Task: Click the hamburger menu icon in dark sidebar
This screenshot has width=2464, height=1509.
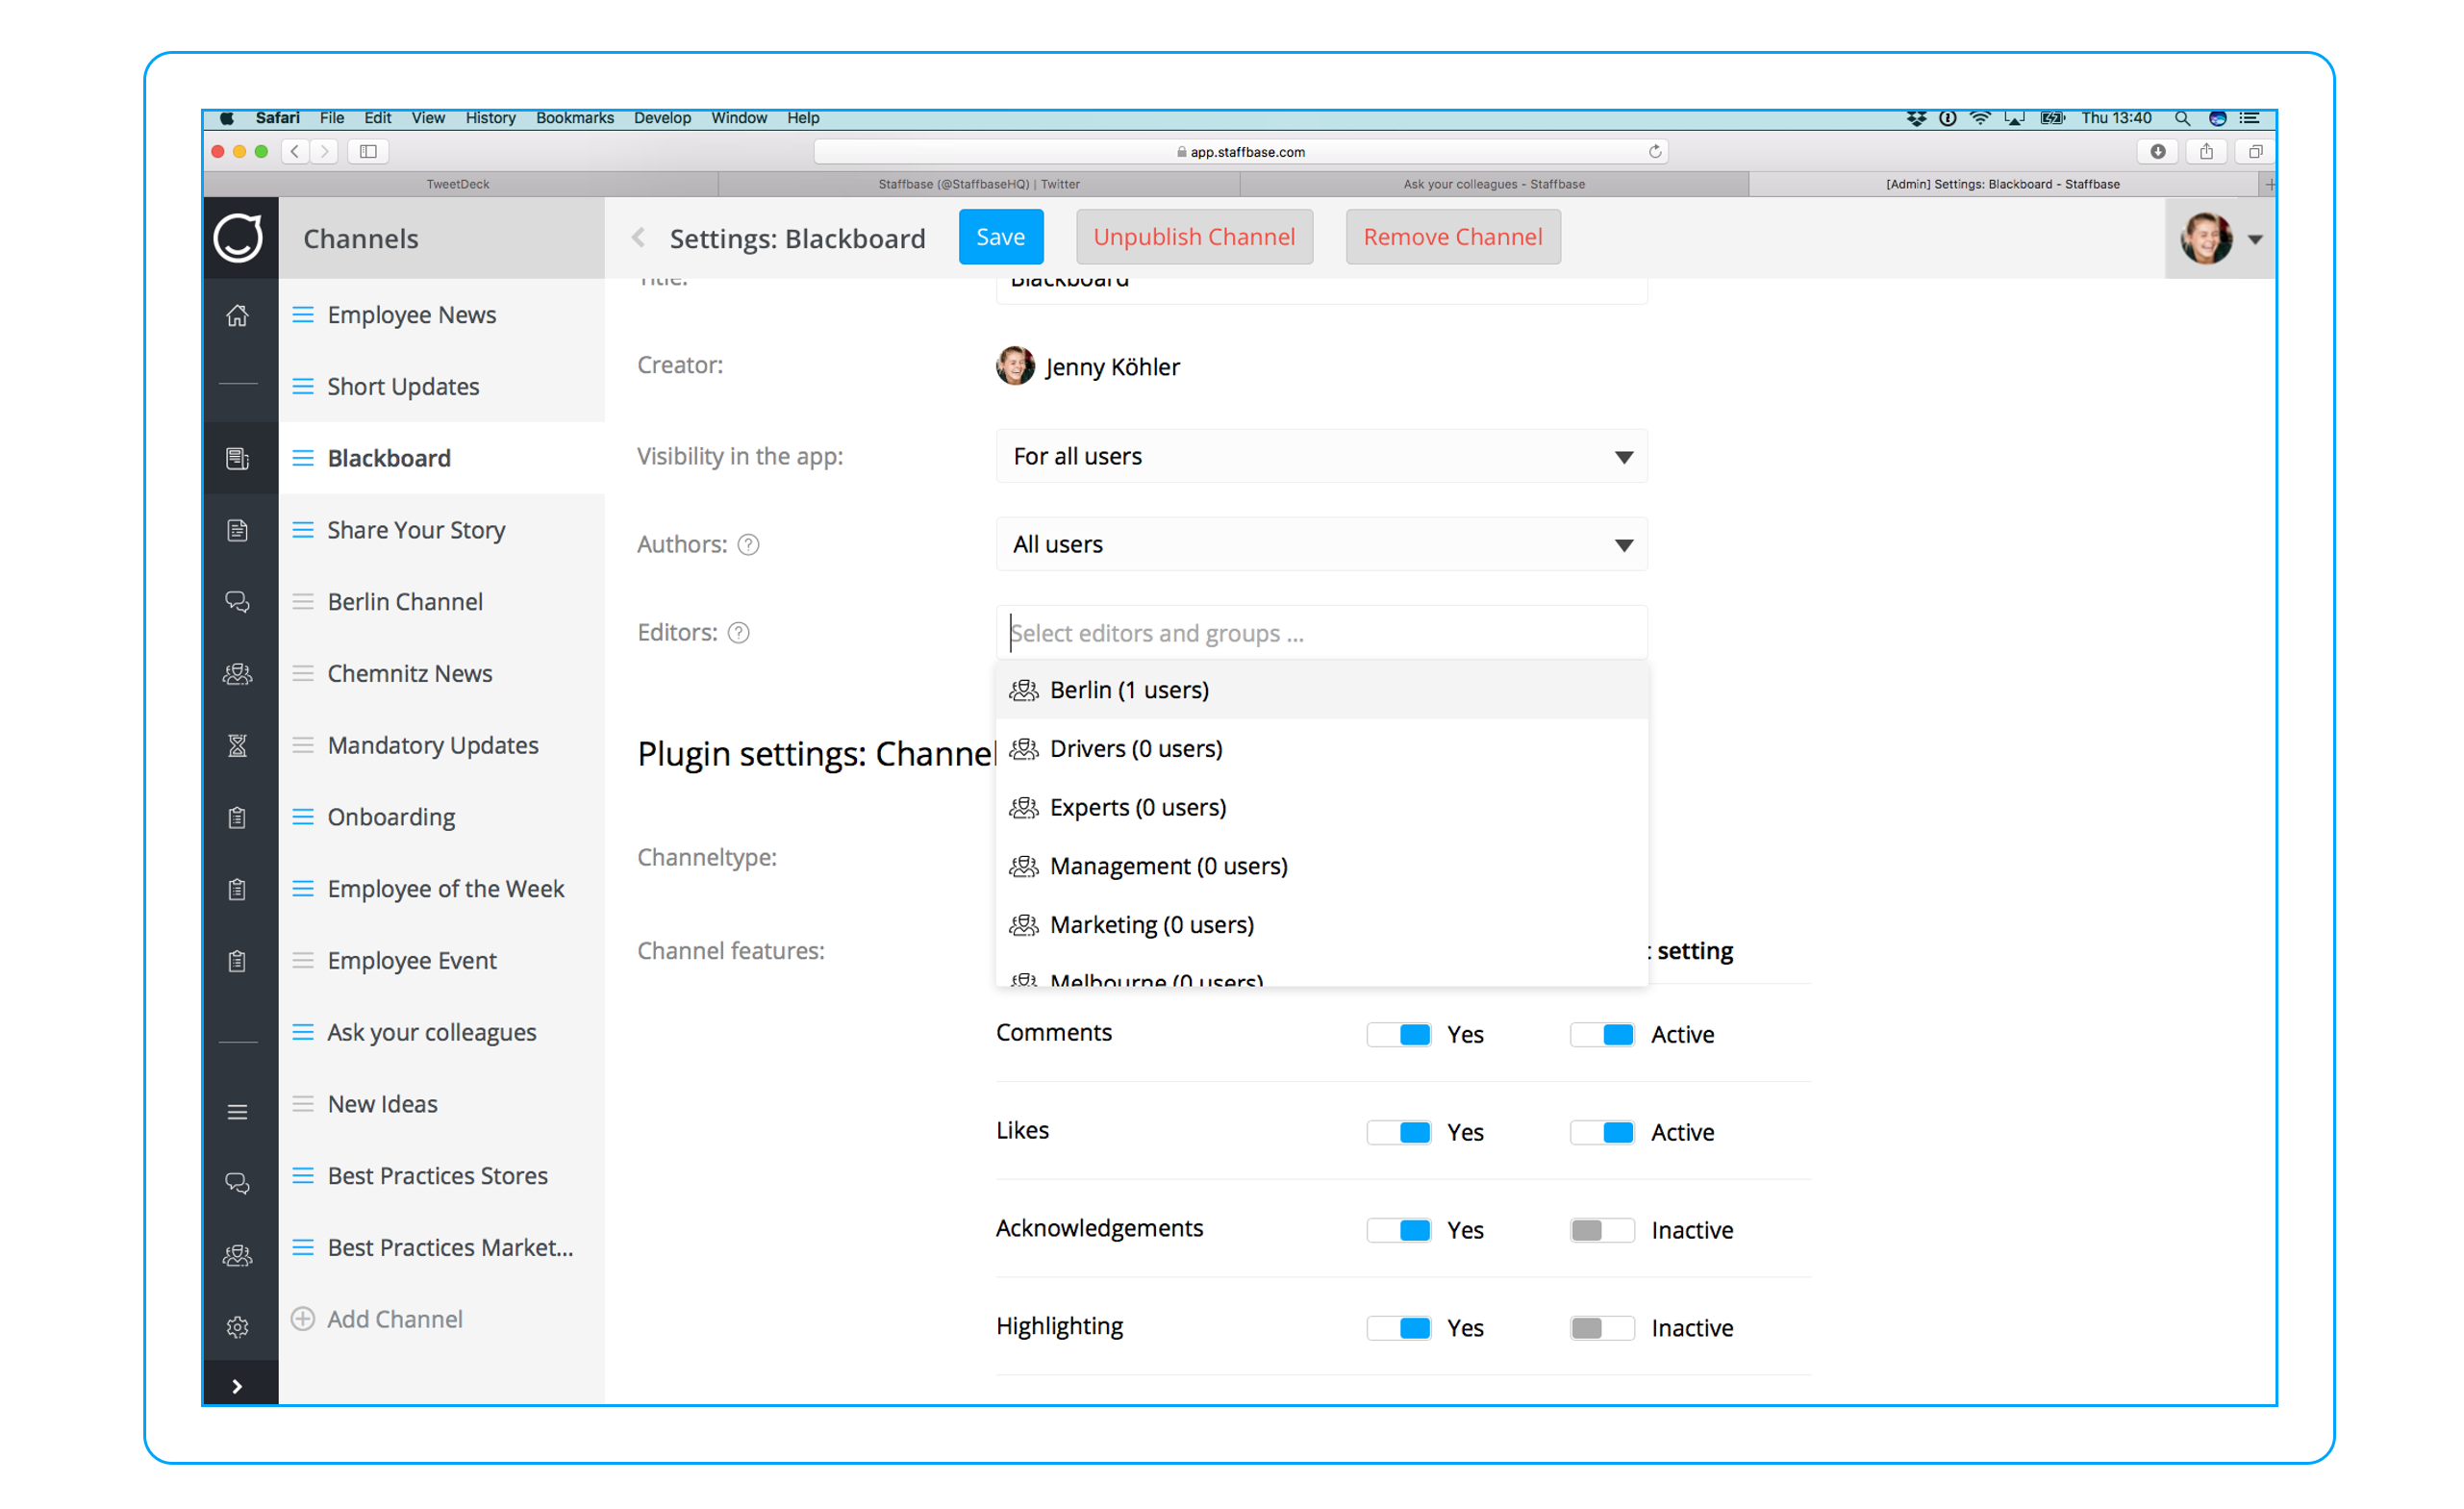Action: pos(238,1112)
